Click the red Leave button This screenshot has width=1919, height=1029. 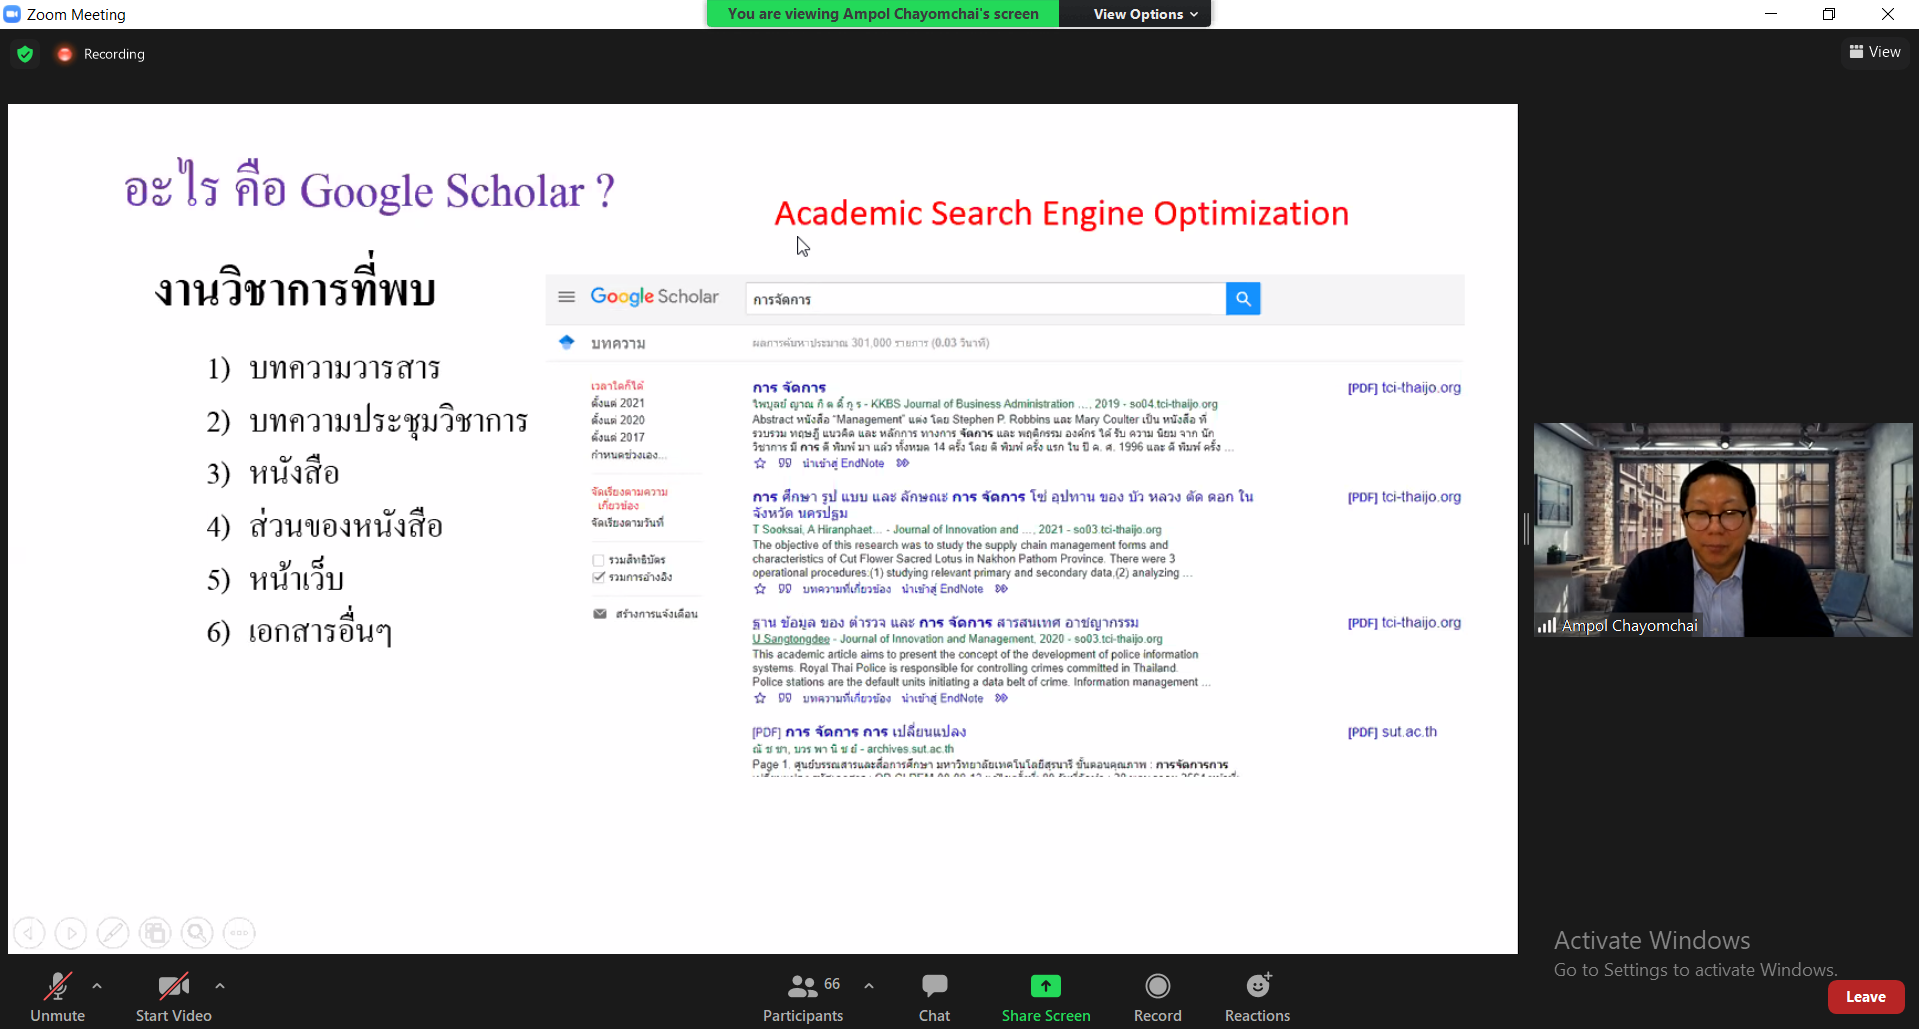1865,997
